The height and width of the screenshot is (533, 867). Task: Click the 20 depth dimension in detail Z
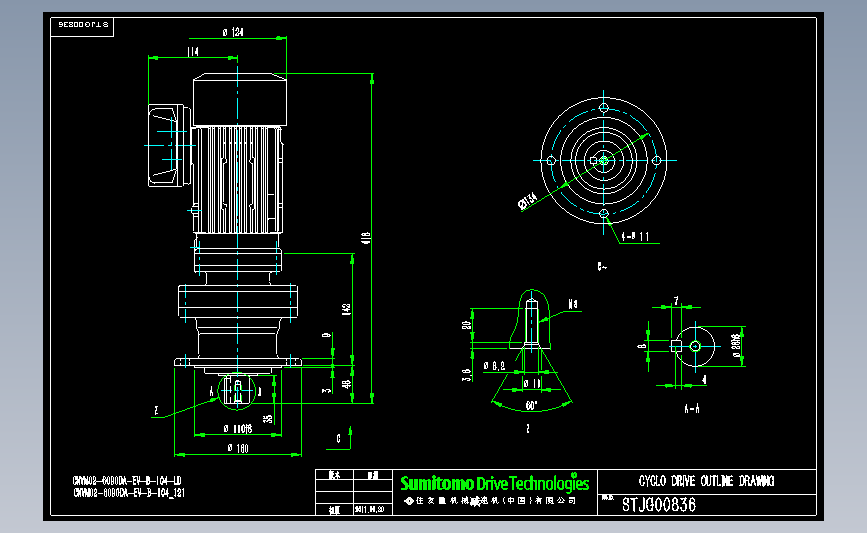[467, 325]
